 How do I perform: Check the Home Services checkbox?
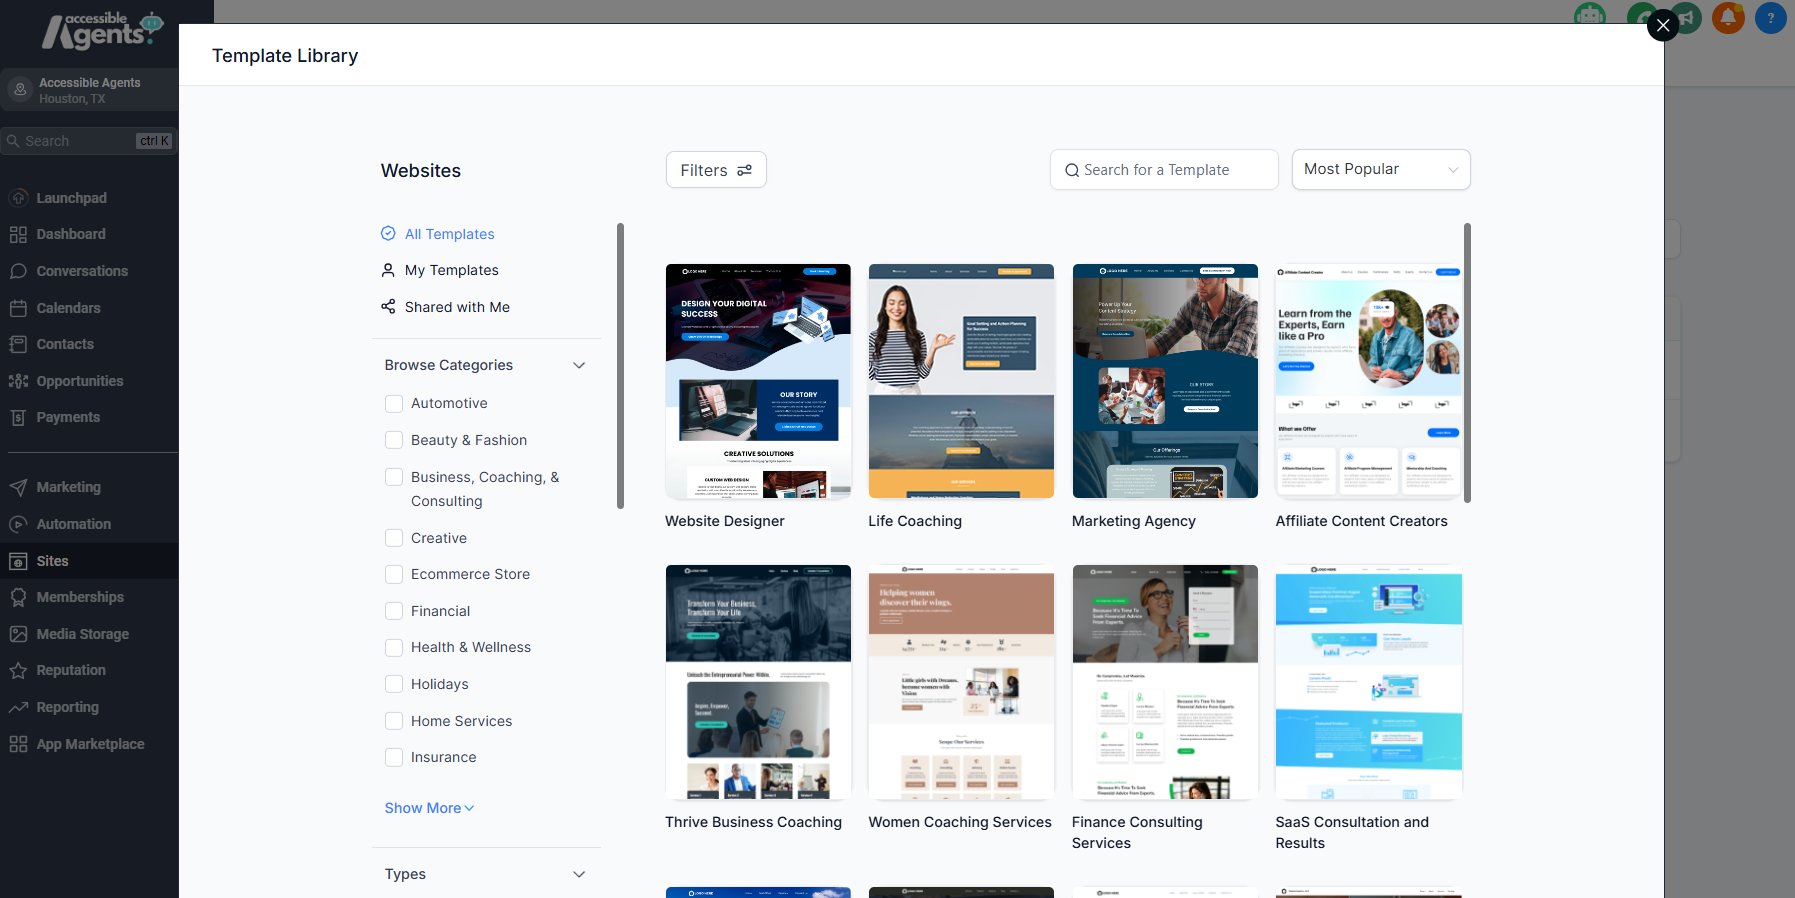394,721
